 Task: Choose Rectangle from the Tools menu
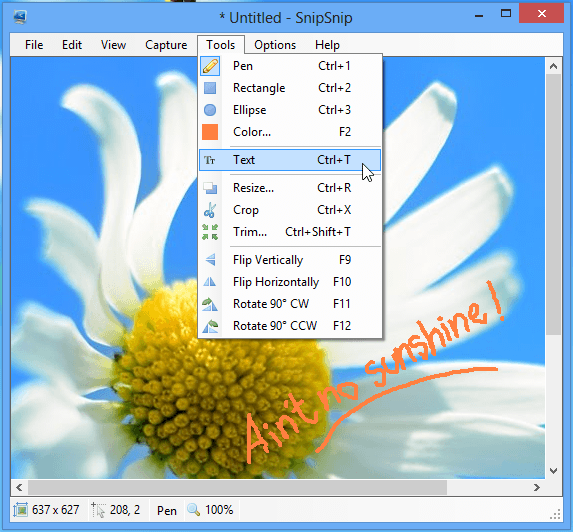pyautogui.click(x=290, y=88)
